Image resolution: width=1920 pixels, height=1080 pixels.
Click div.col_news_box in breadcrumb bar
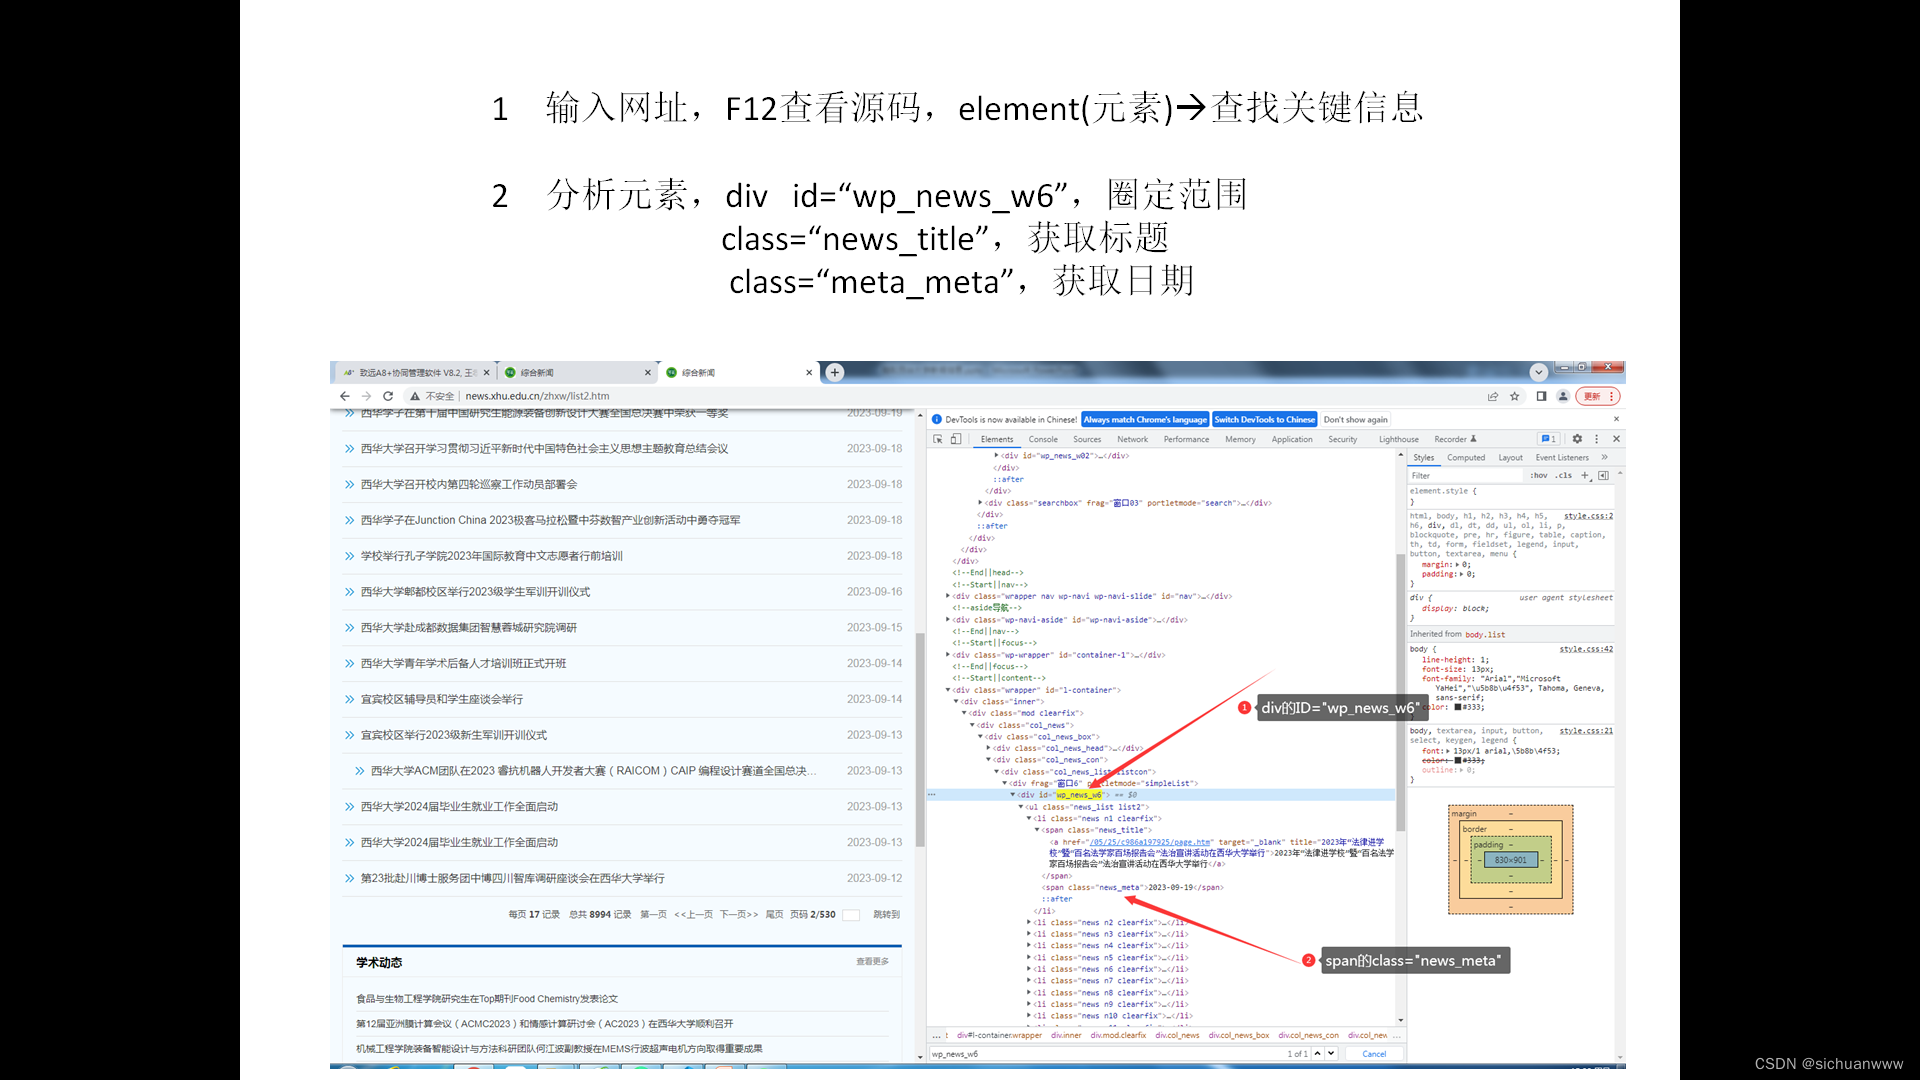pyautogui.click(x=1238, y=1035)
